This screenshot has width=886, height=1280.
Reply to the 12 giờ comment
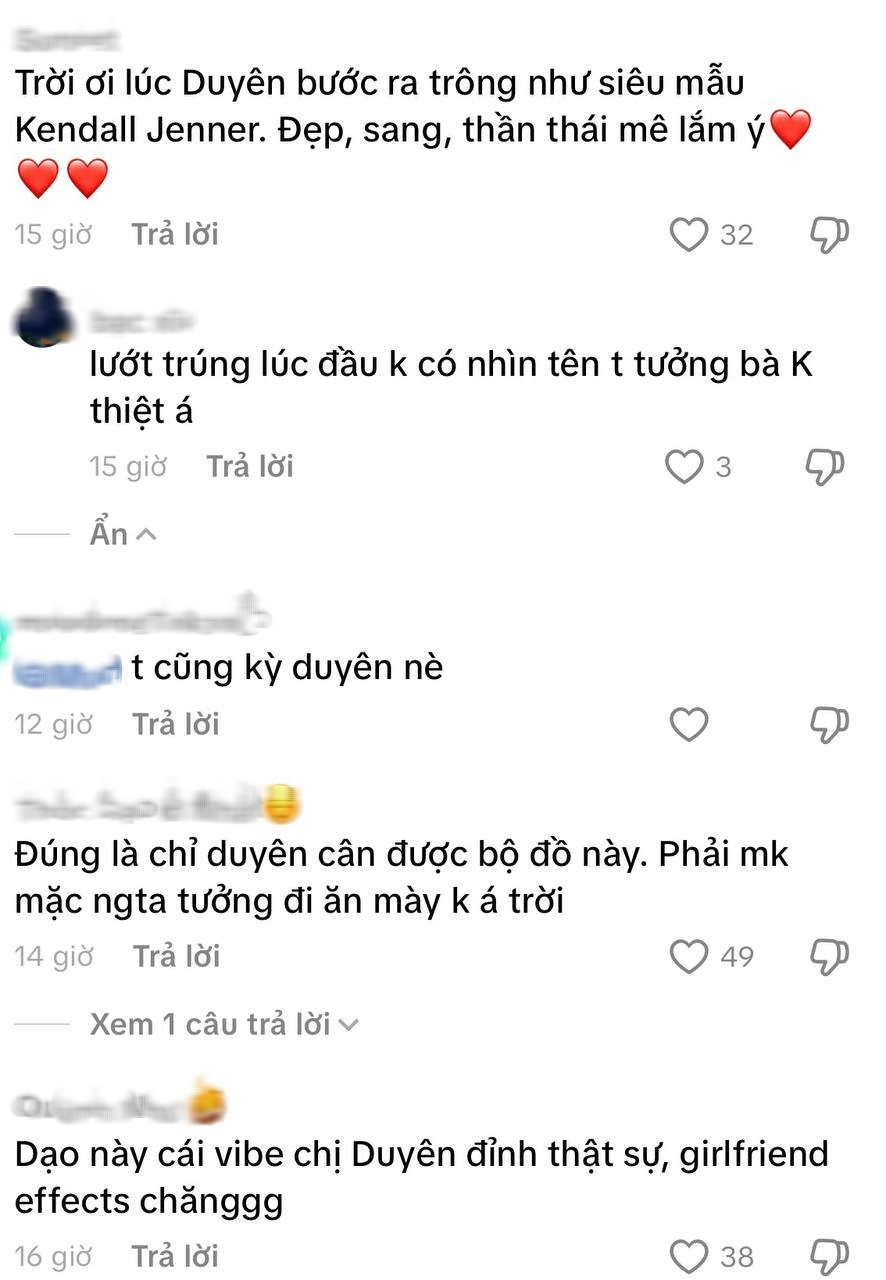click(176, 725)
